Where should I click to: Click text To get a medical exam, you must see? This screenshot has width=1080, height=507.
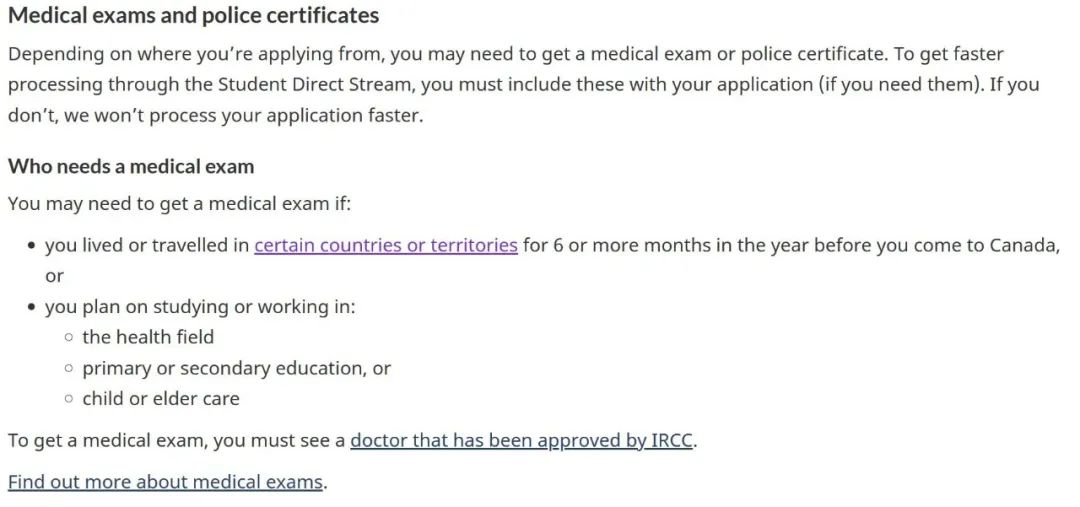coord(176,441)
